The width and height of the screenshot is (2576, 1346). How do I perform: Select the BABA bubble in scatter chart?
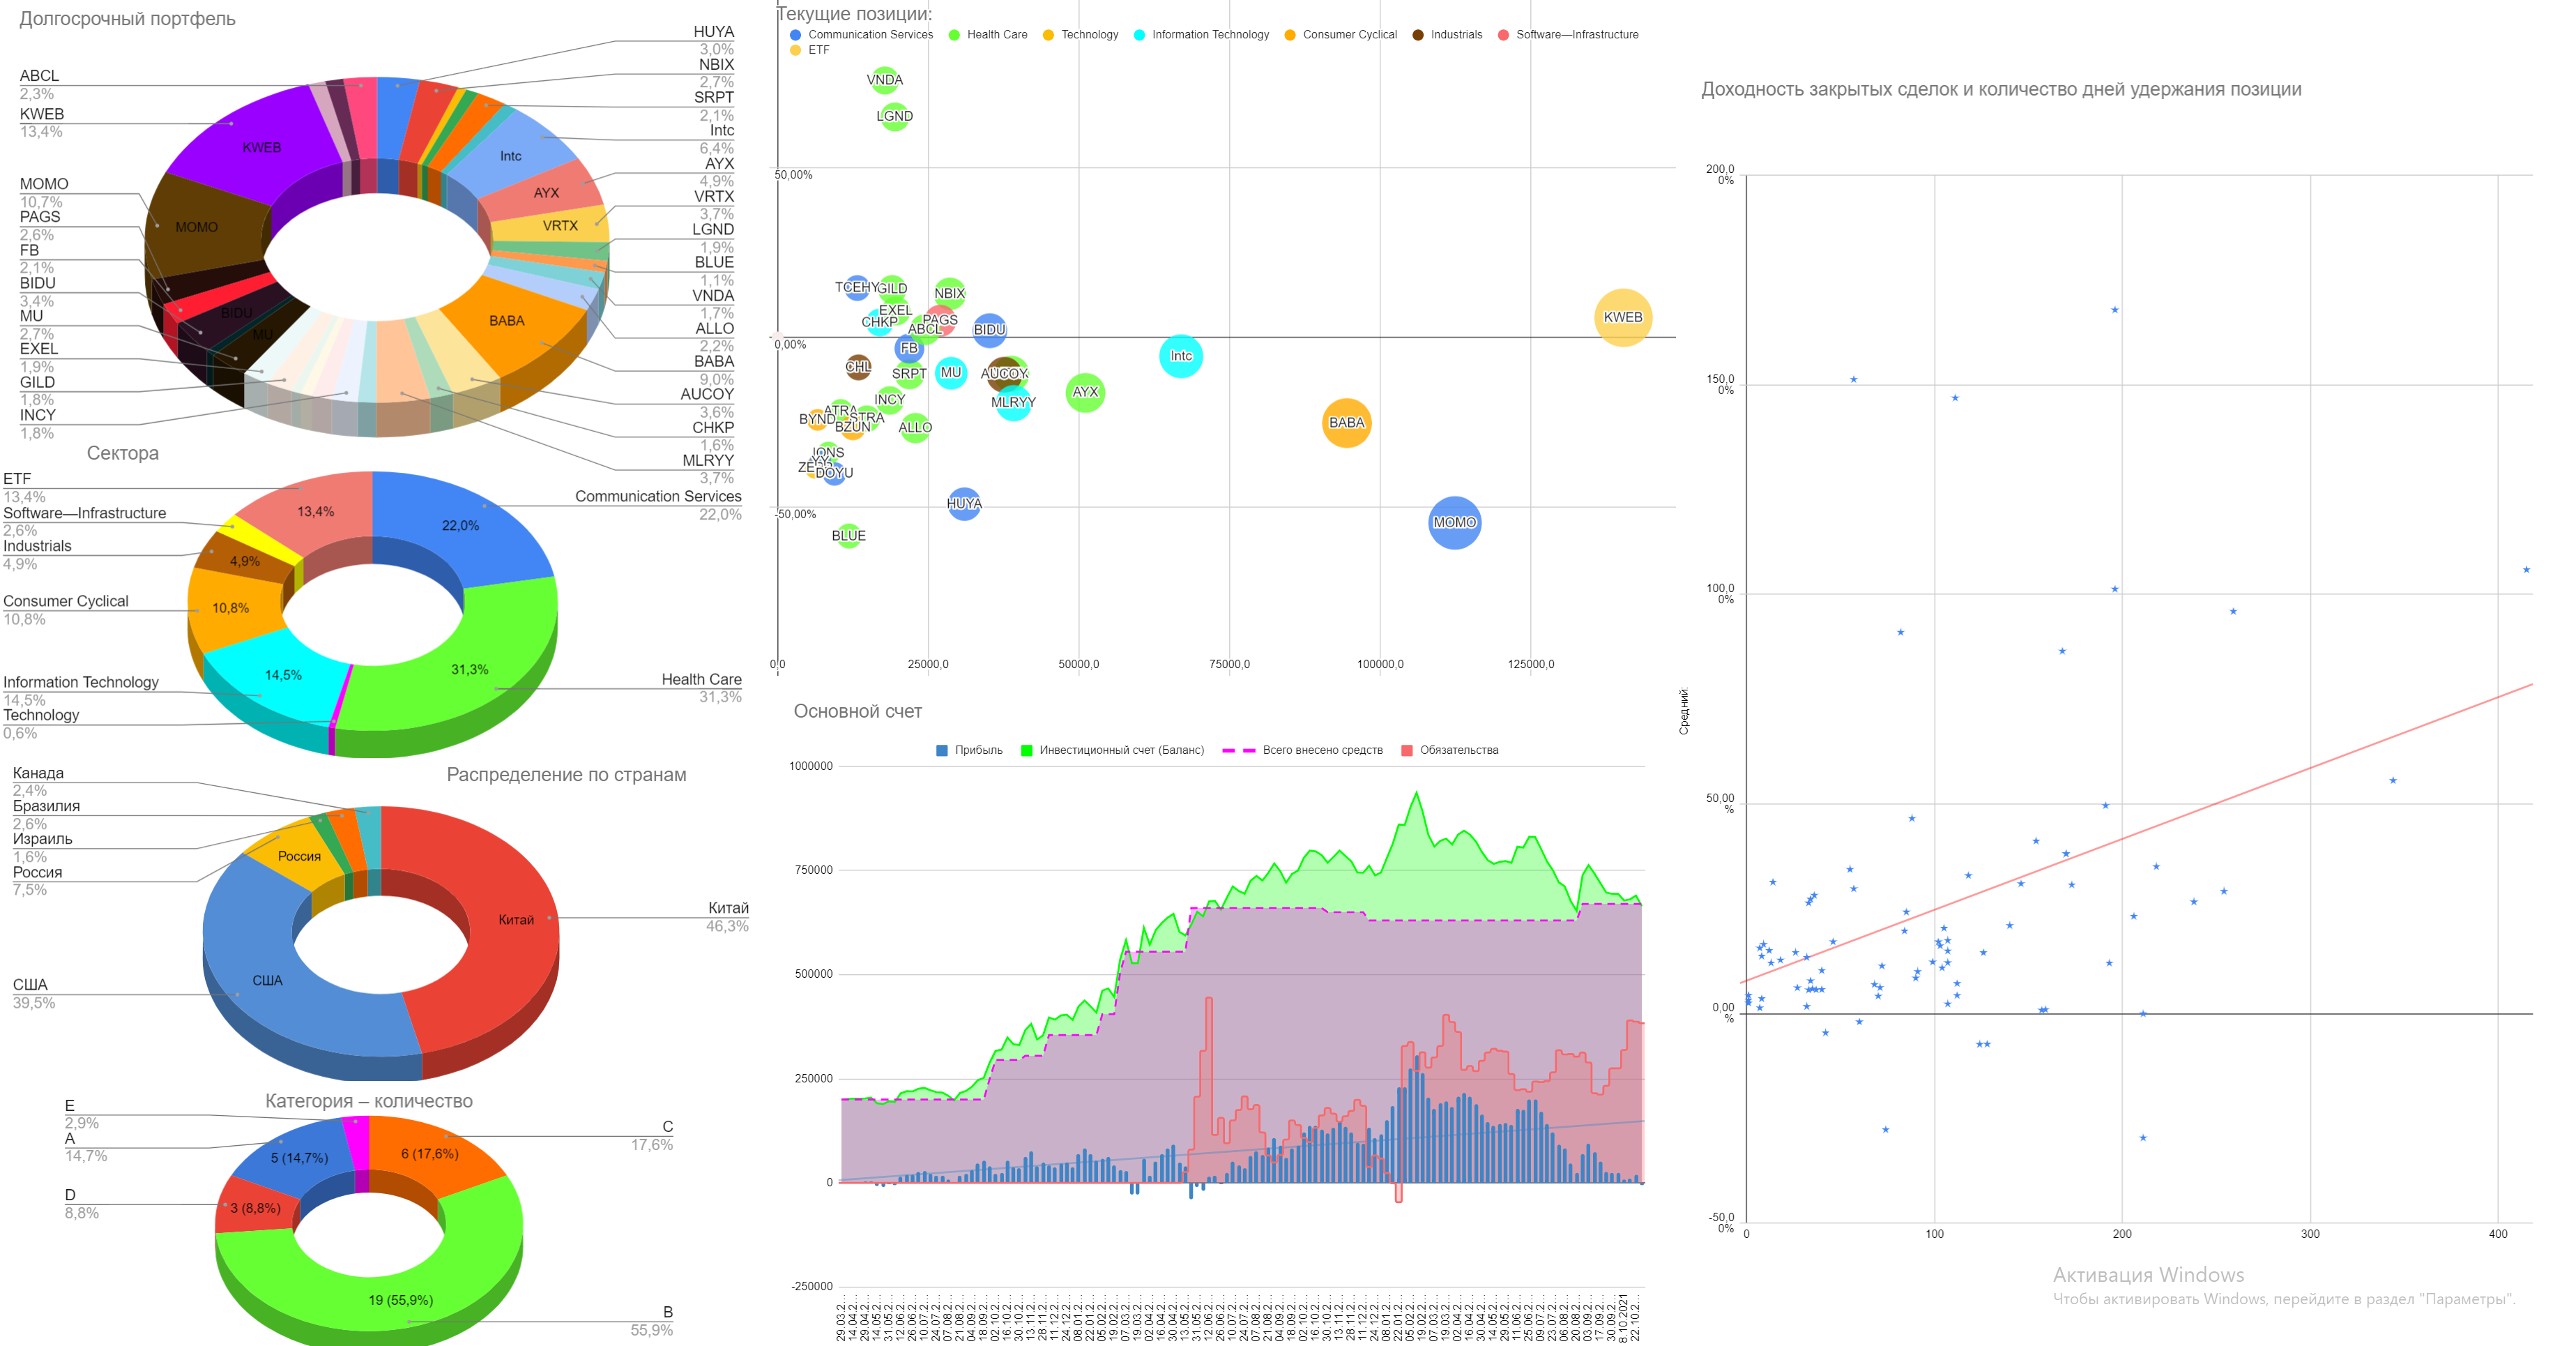[x=1346, y=423]
